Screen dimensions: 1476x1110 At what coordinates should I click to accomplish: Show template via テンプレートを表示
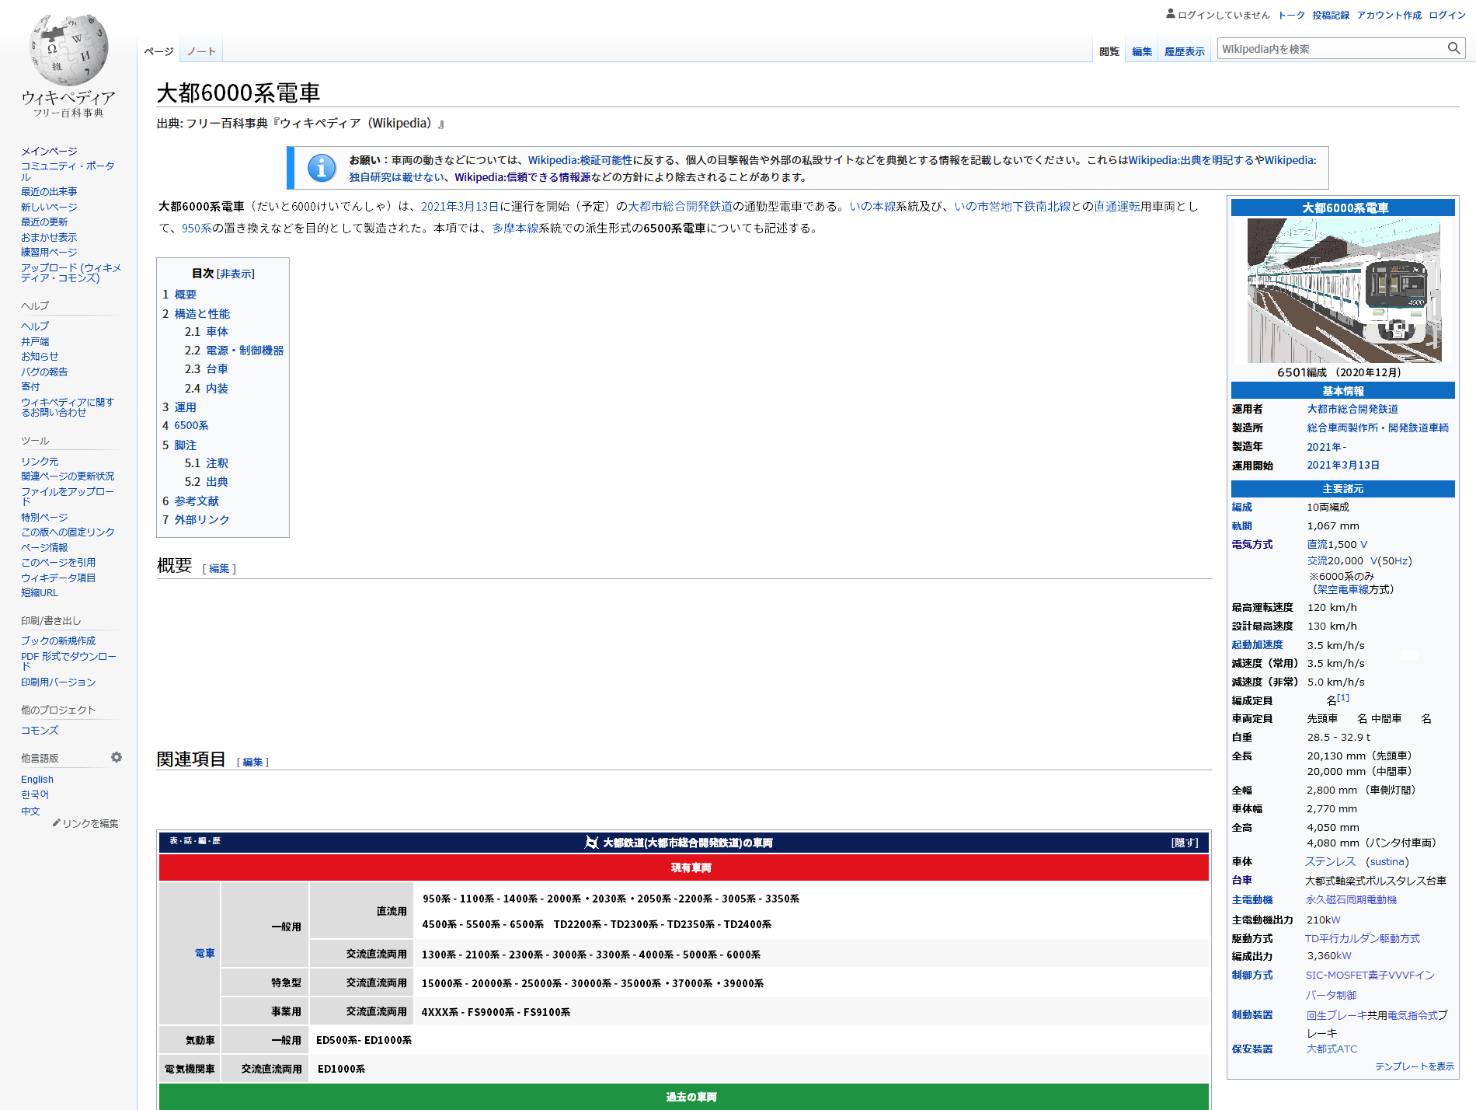[x=1414, y=1067]
